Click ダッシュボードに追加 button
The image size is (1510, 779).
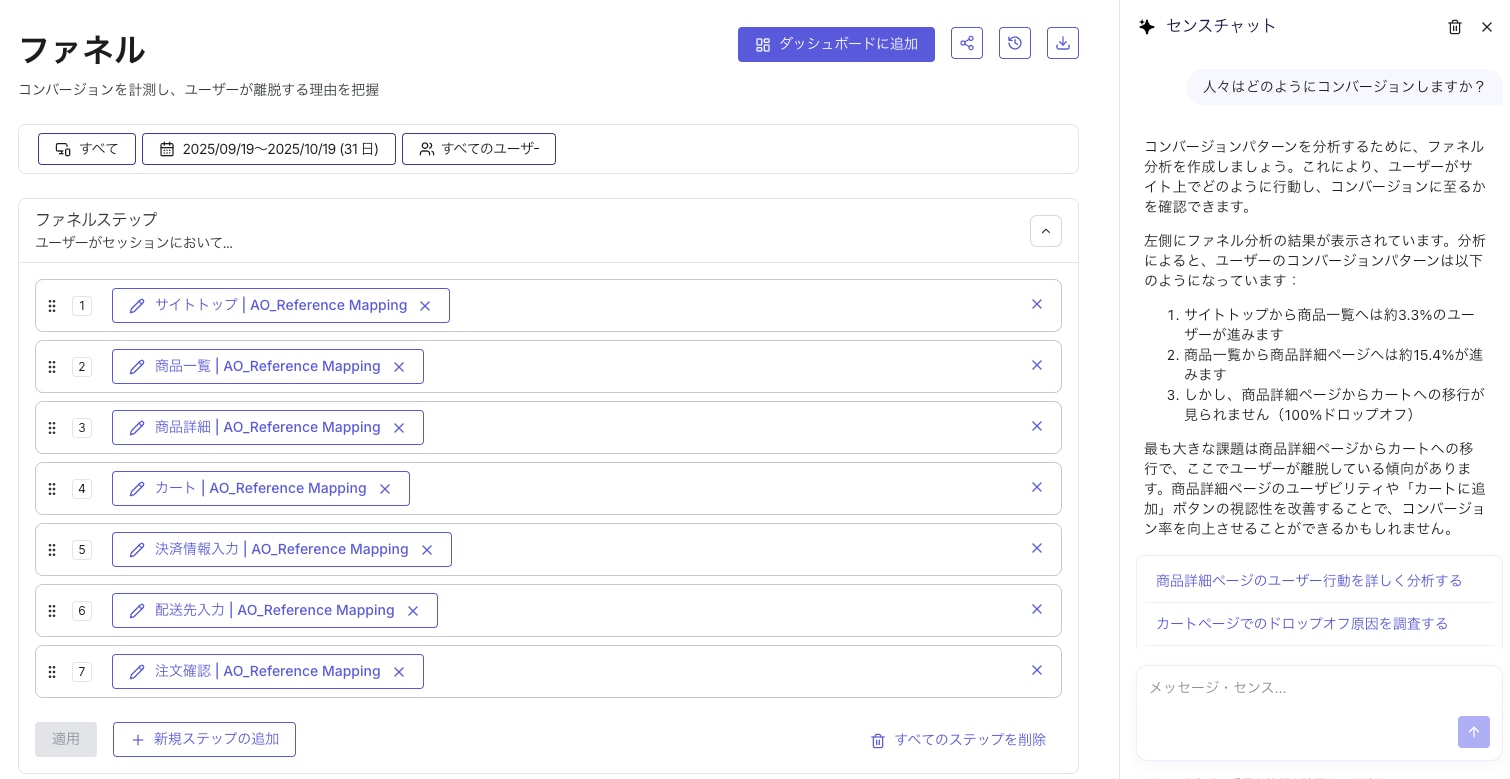[x=836, y=44]
